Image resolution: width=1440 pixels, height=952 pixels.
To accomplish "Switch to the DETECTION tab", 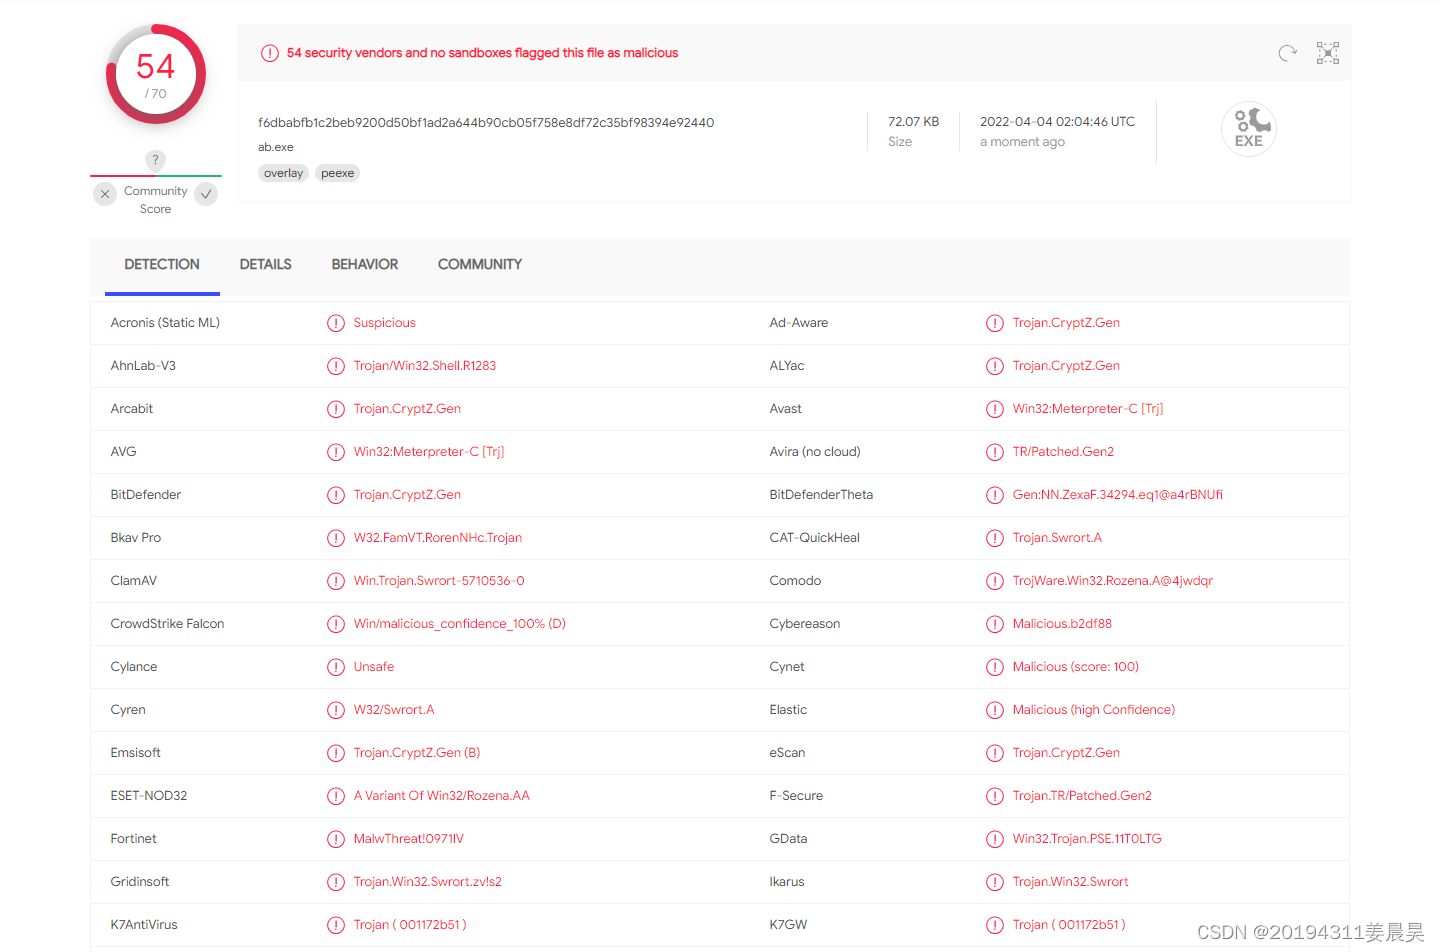I will [x=162, y=265].
